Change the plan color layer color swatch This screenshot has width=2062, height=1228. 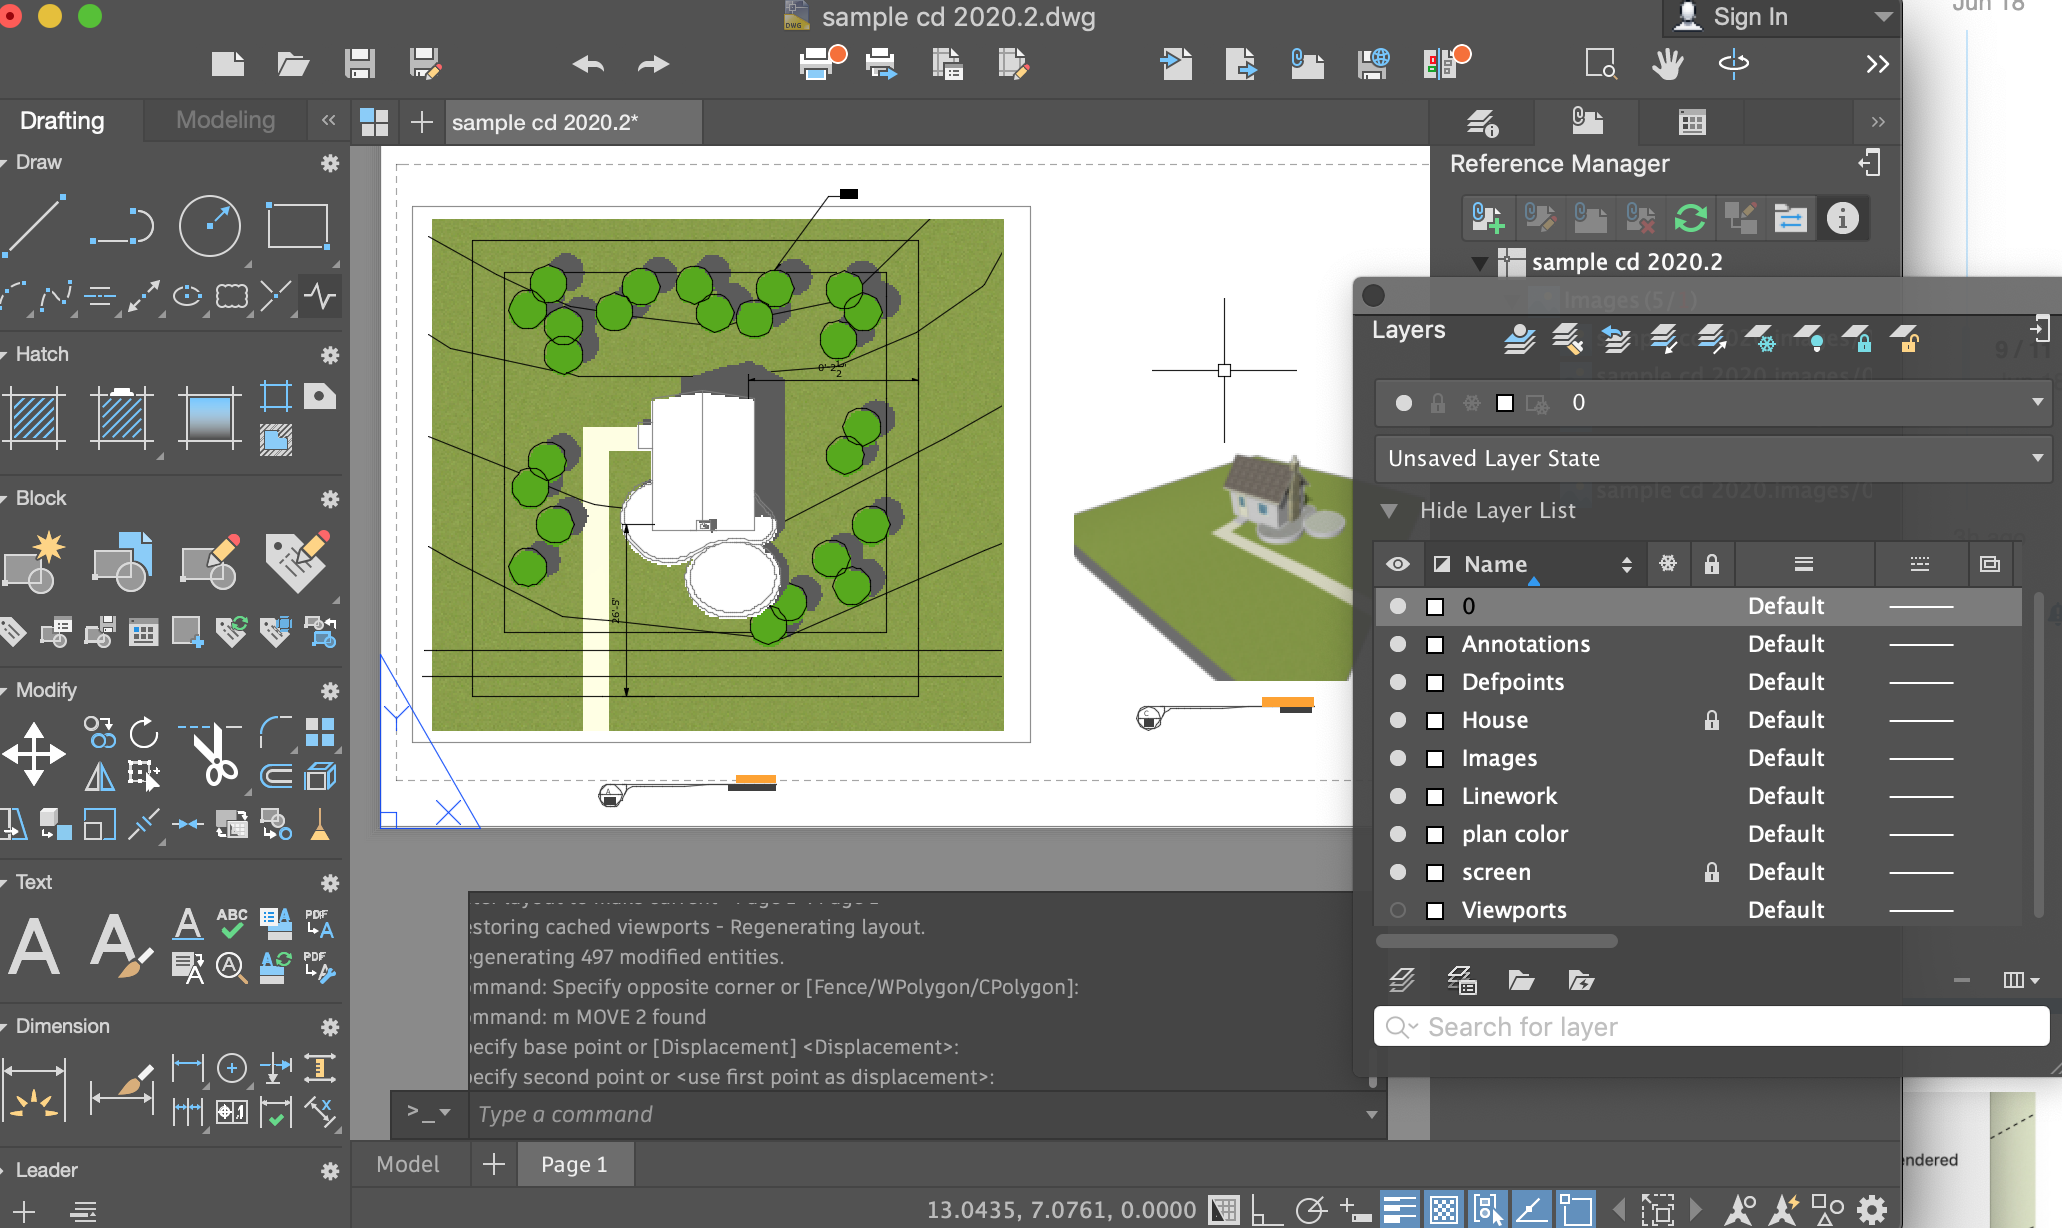tap(1435, 835)
